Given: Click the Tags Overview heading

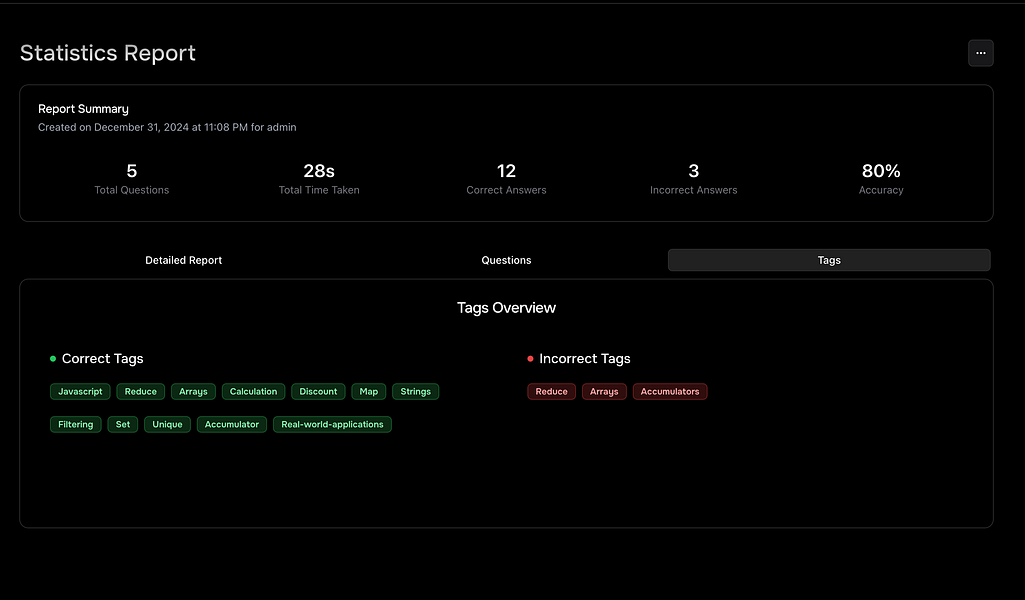Looking at the screenshot, I should tap(506, 308).
